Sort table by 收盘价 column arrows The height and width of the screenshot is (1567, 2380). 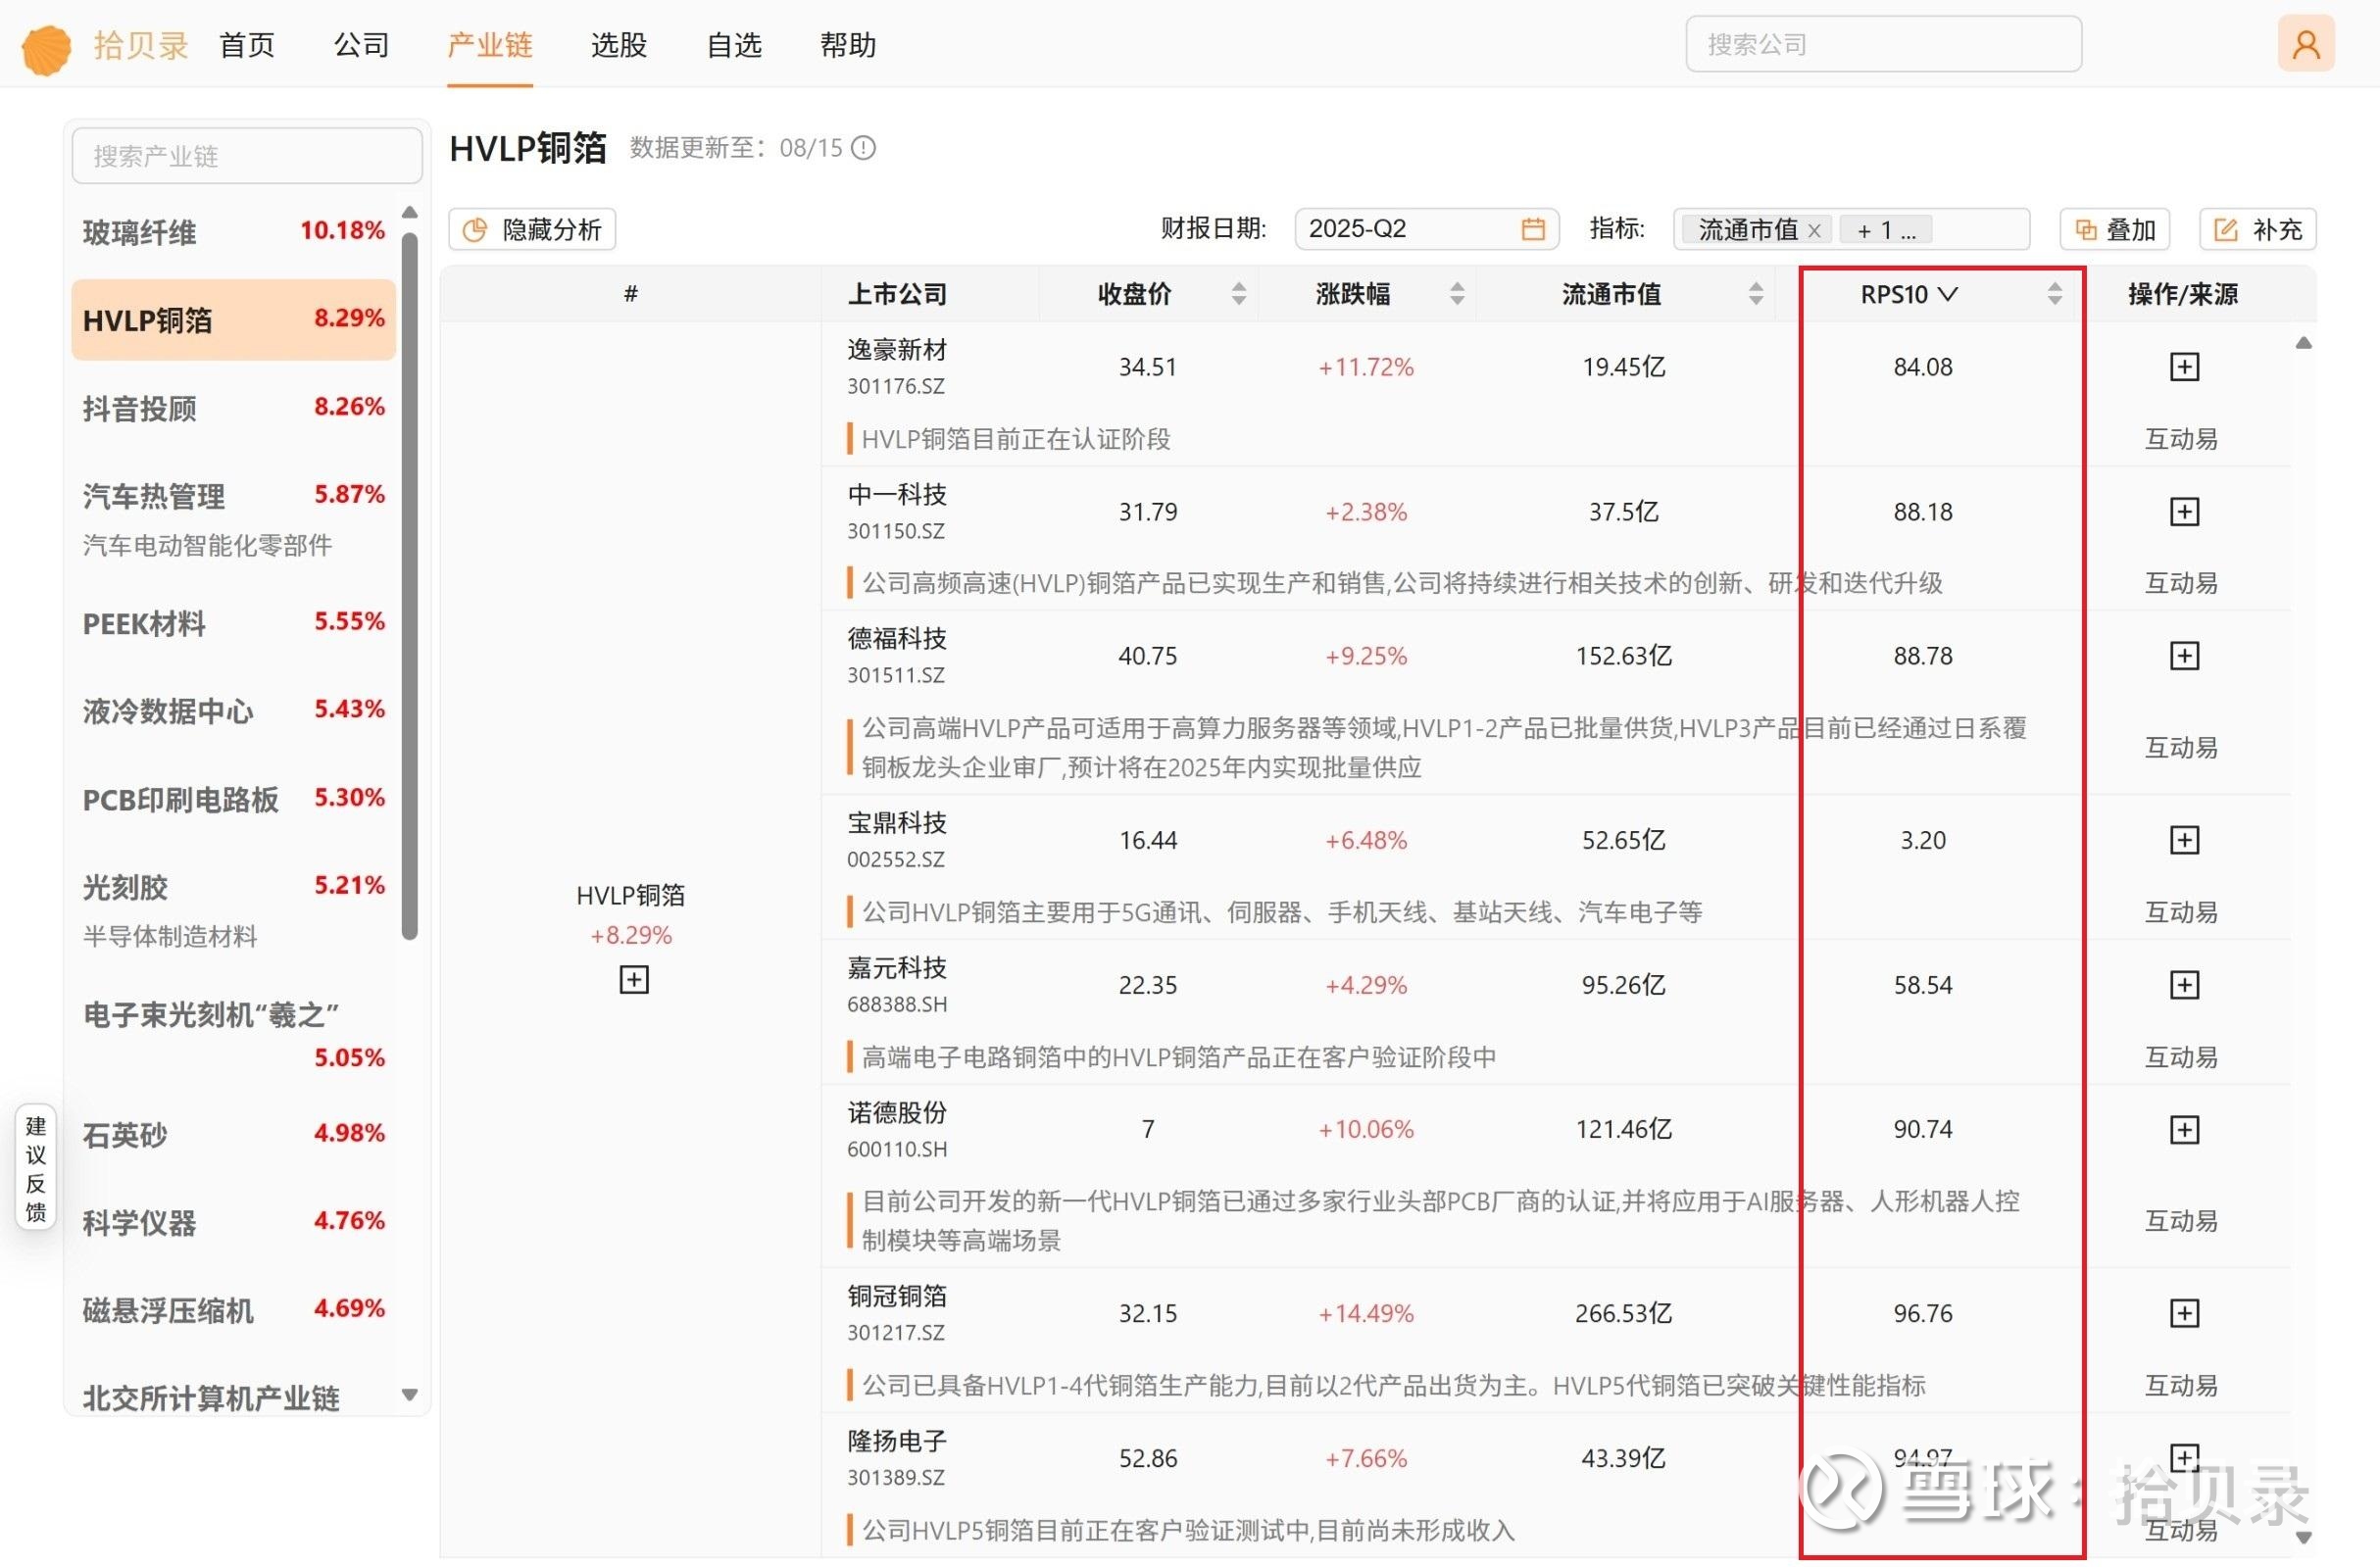(1238, 294)
